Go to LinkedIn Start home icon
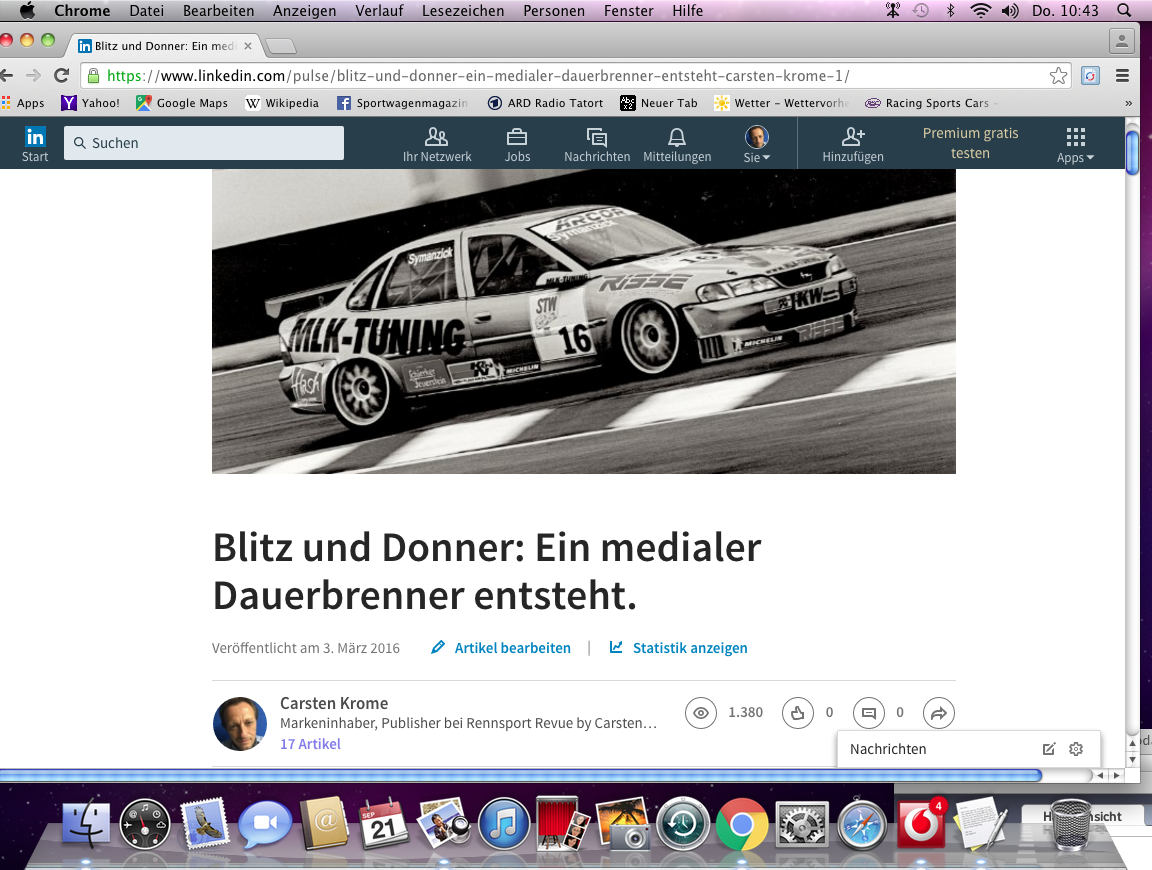Viewport: 1152px width, 870px height. pos(35,144)
